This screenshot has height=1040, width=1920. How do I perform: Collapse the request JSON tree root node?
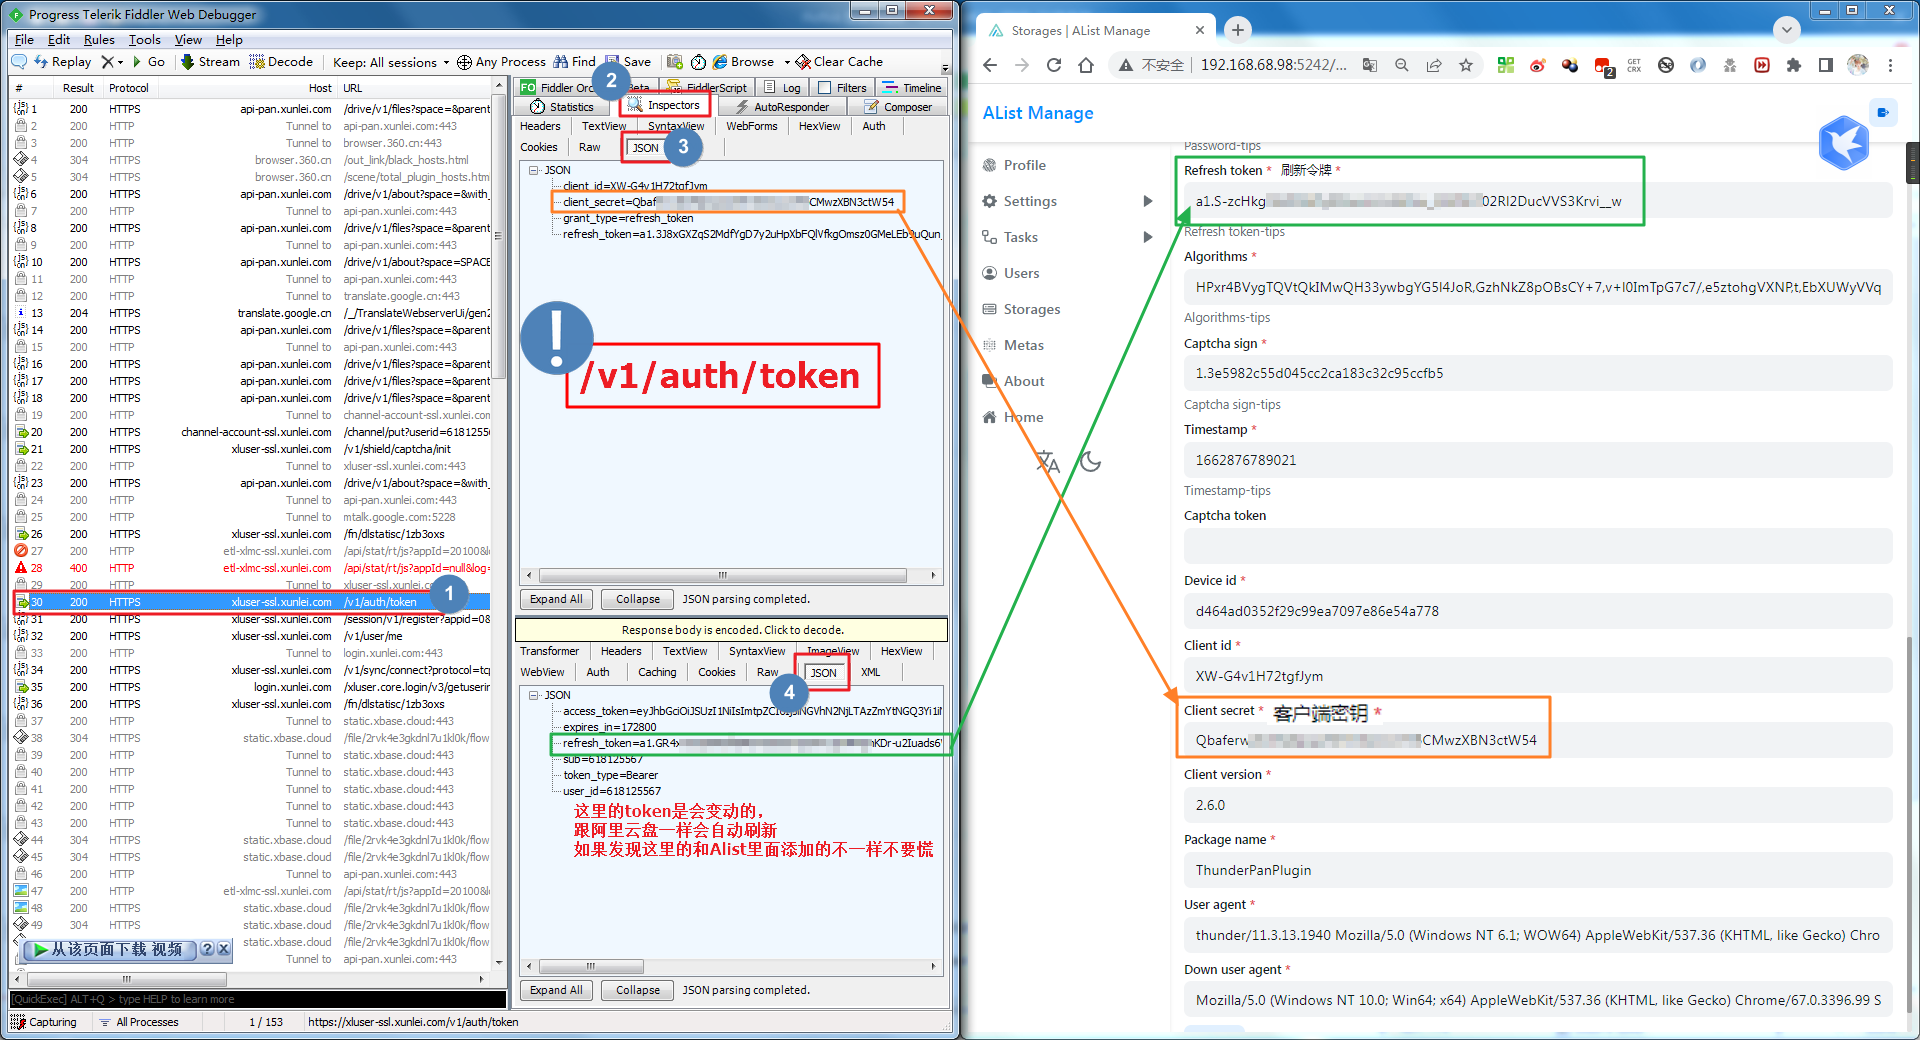[x=534, y=170]
